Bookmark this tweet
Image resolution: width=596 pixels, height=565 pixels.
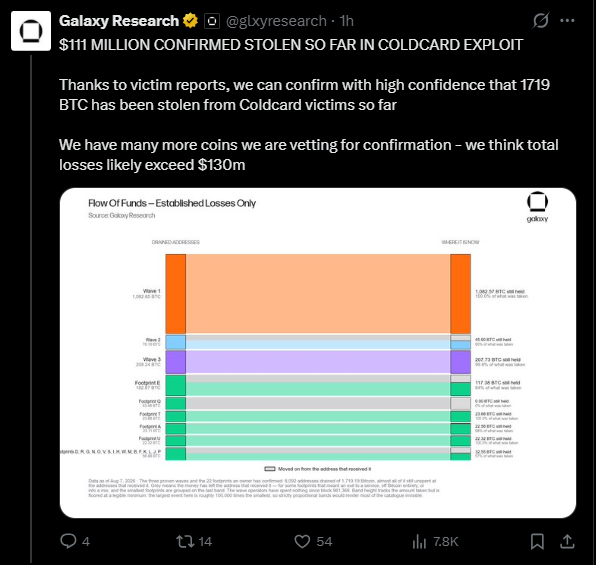pyautogui.click(x=537, y=541)
